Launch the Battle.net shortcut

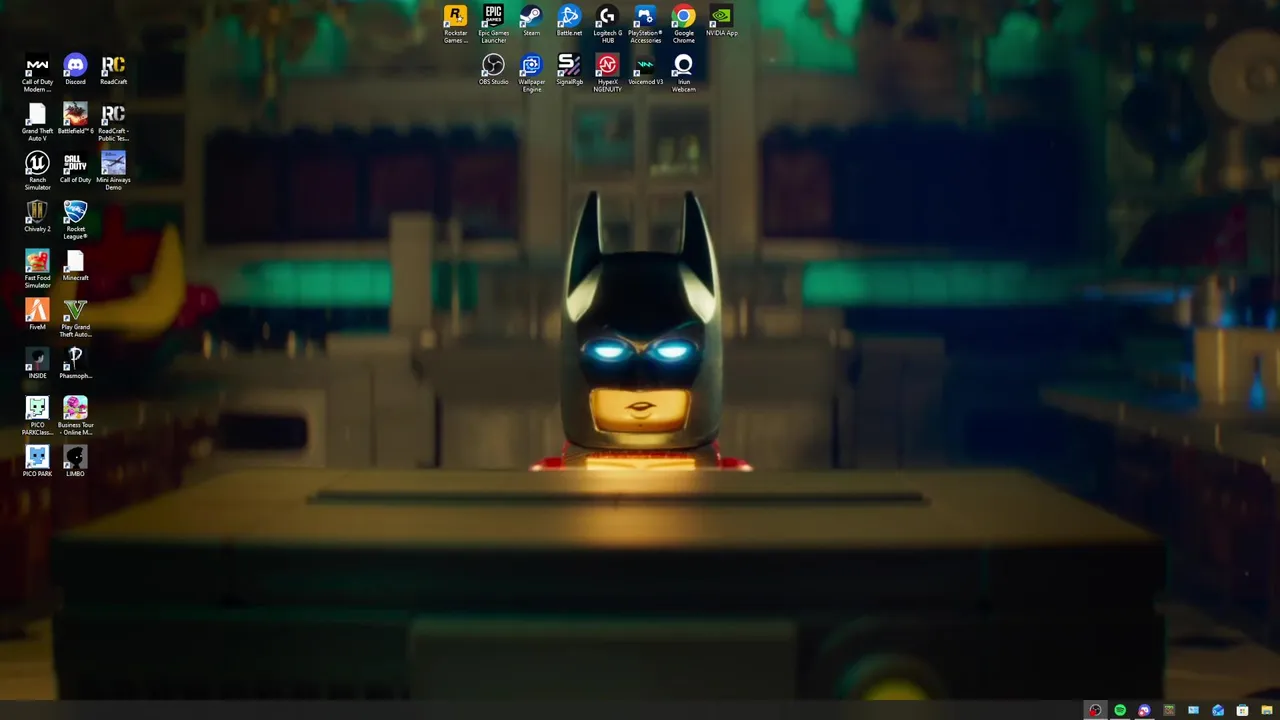coord(569,21)
